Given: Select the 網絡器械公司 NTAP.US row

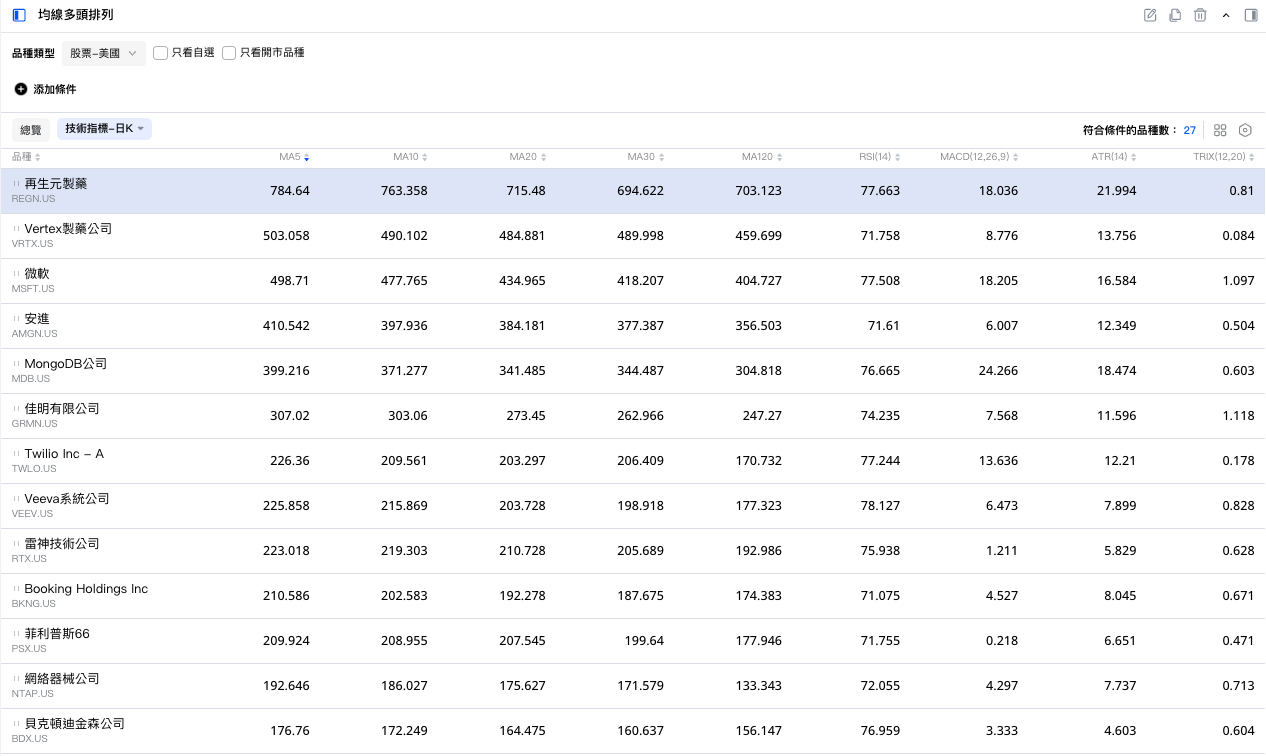Looking at the screenshot, I should point(633,686).
